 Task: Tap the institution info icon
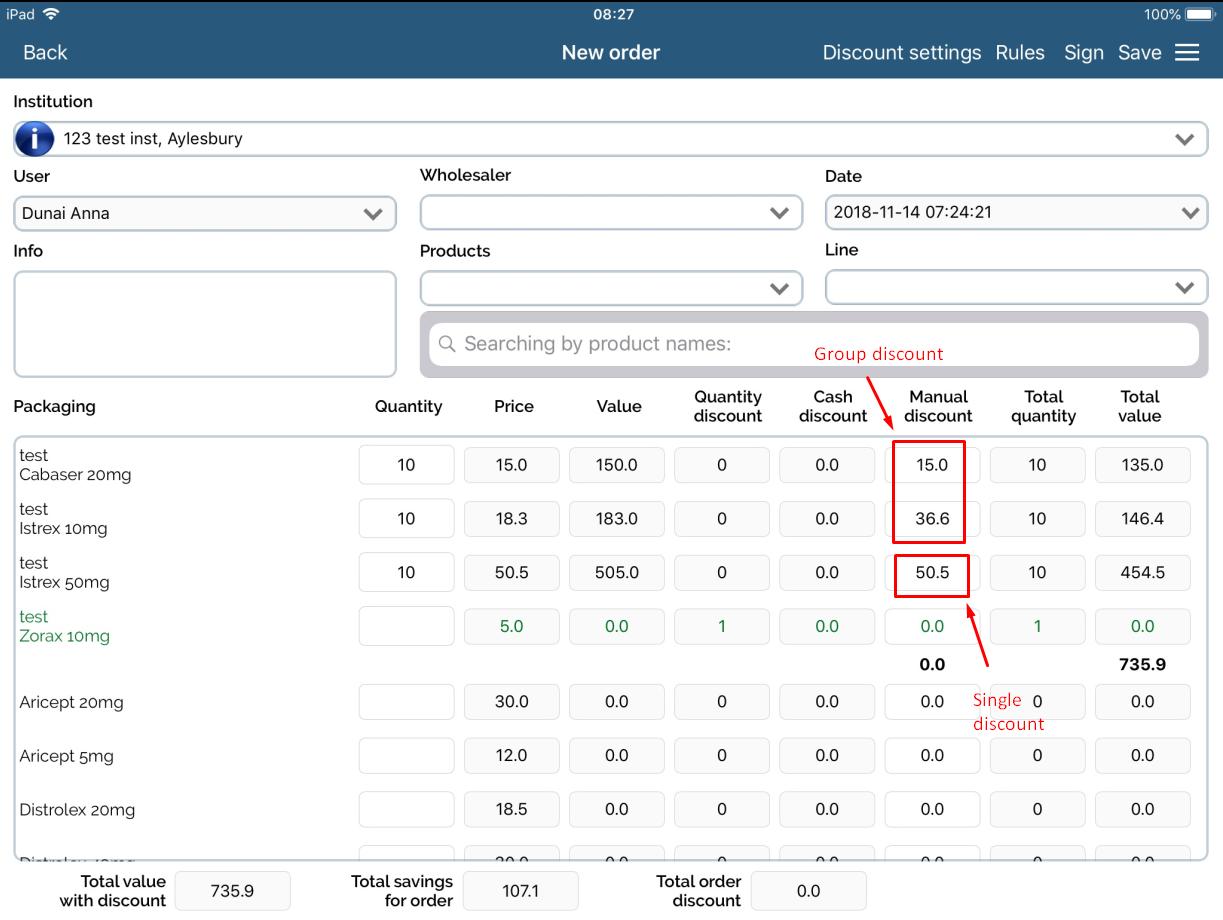pos(35,140)
